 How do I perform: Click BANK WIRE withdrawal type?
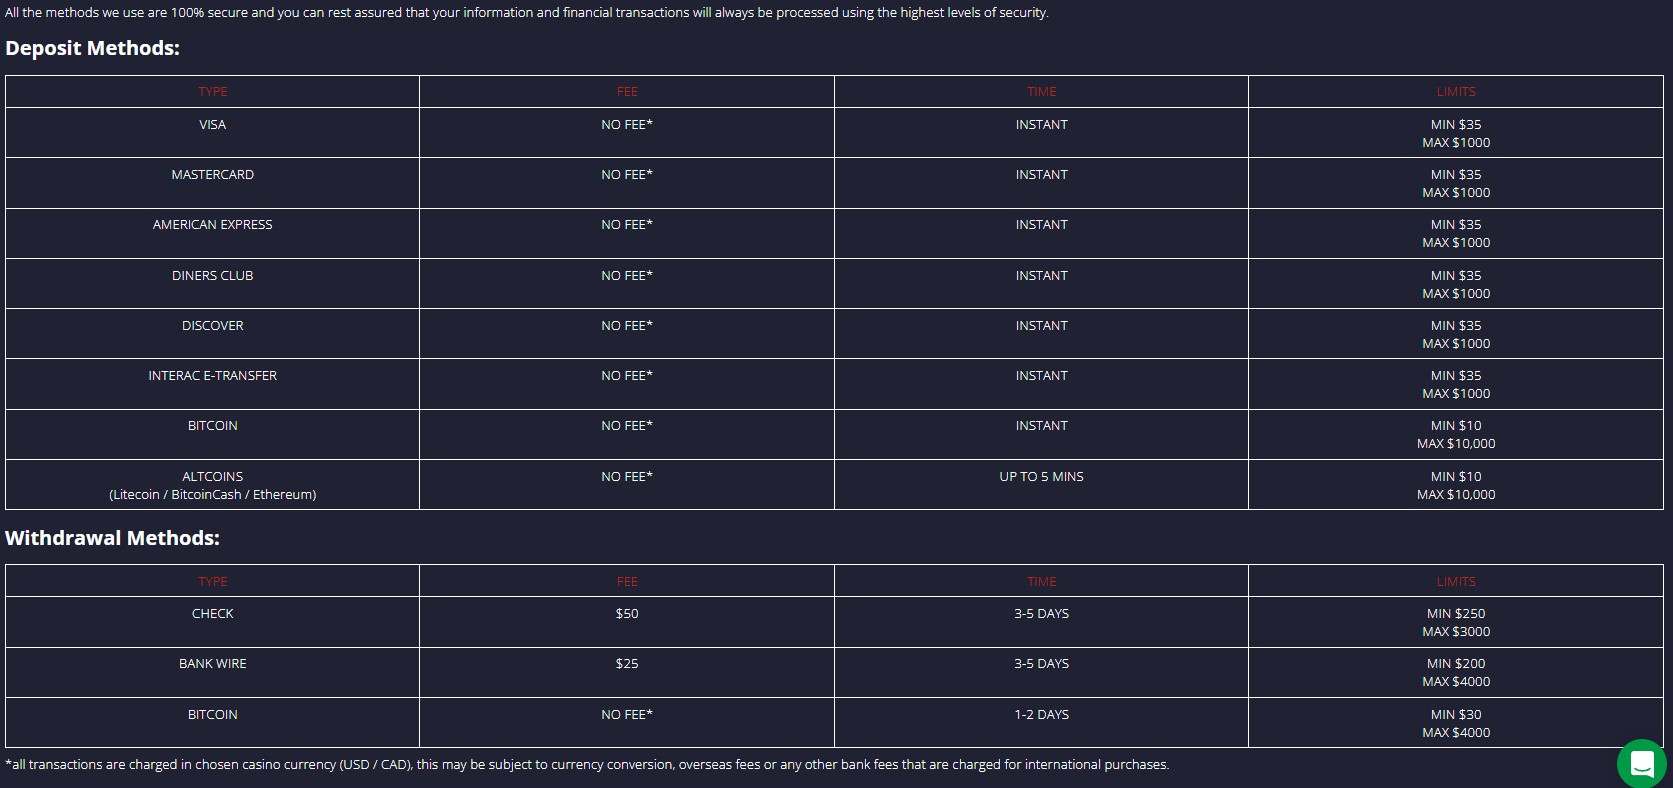pyautogui.click(x=212, y=664)
